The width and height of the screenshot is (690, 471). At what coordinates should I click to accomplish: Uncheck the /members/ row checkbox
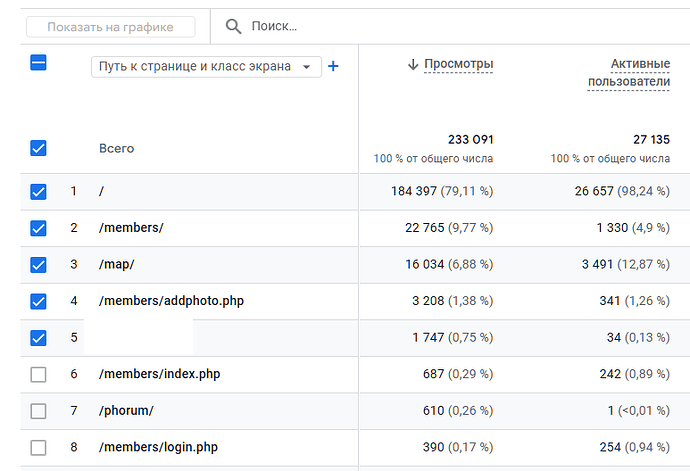38,228
